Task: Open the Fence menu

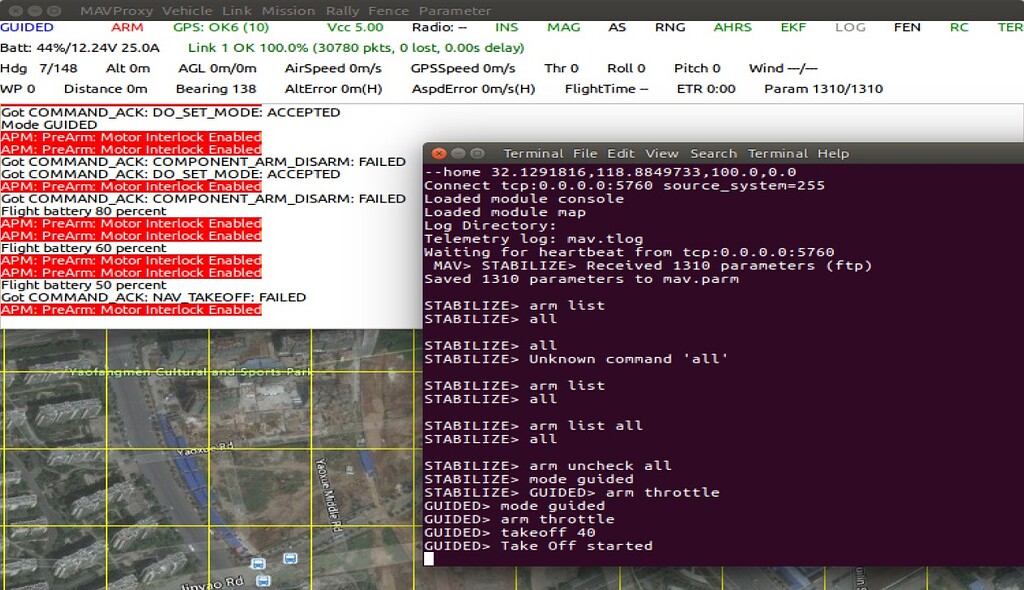Action: click(391, 11)
